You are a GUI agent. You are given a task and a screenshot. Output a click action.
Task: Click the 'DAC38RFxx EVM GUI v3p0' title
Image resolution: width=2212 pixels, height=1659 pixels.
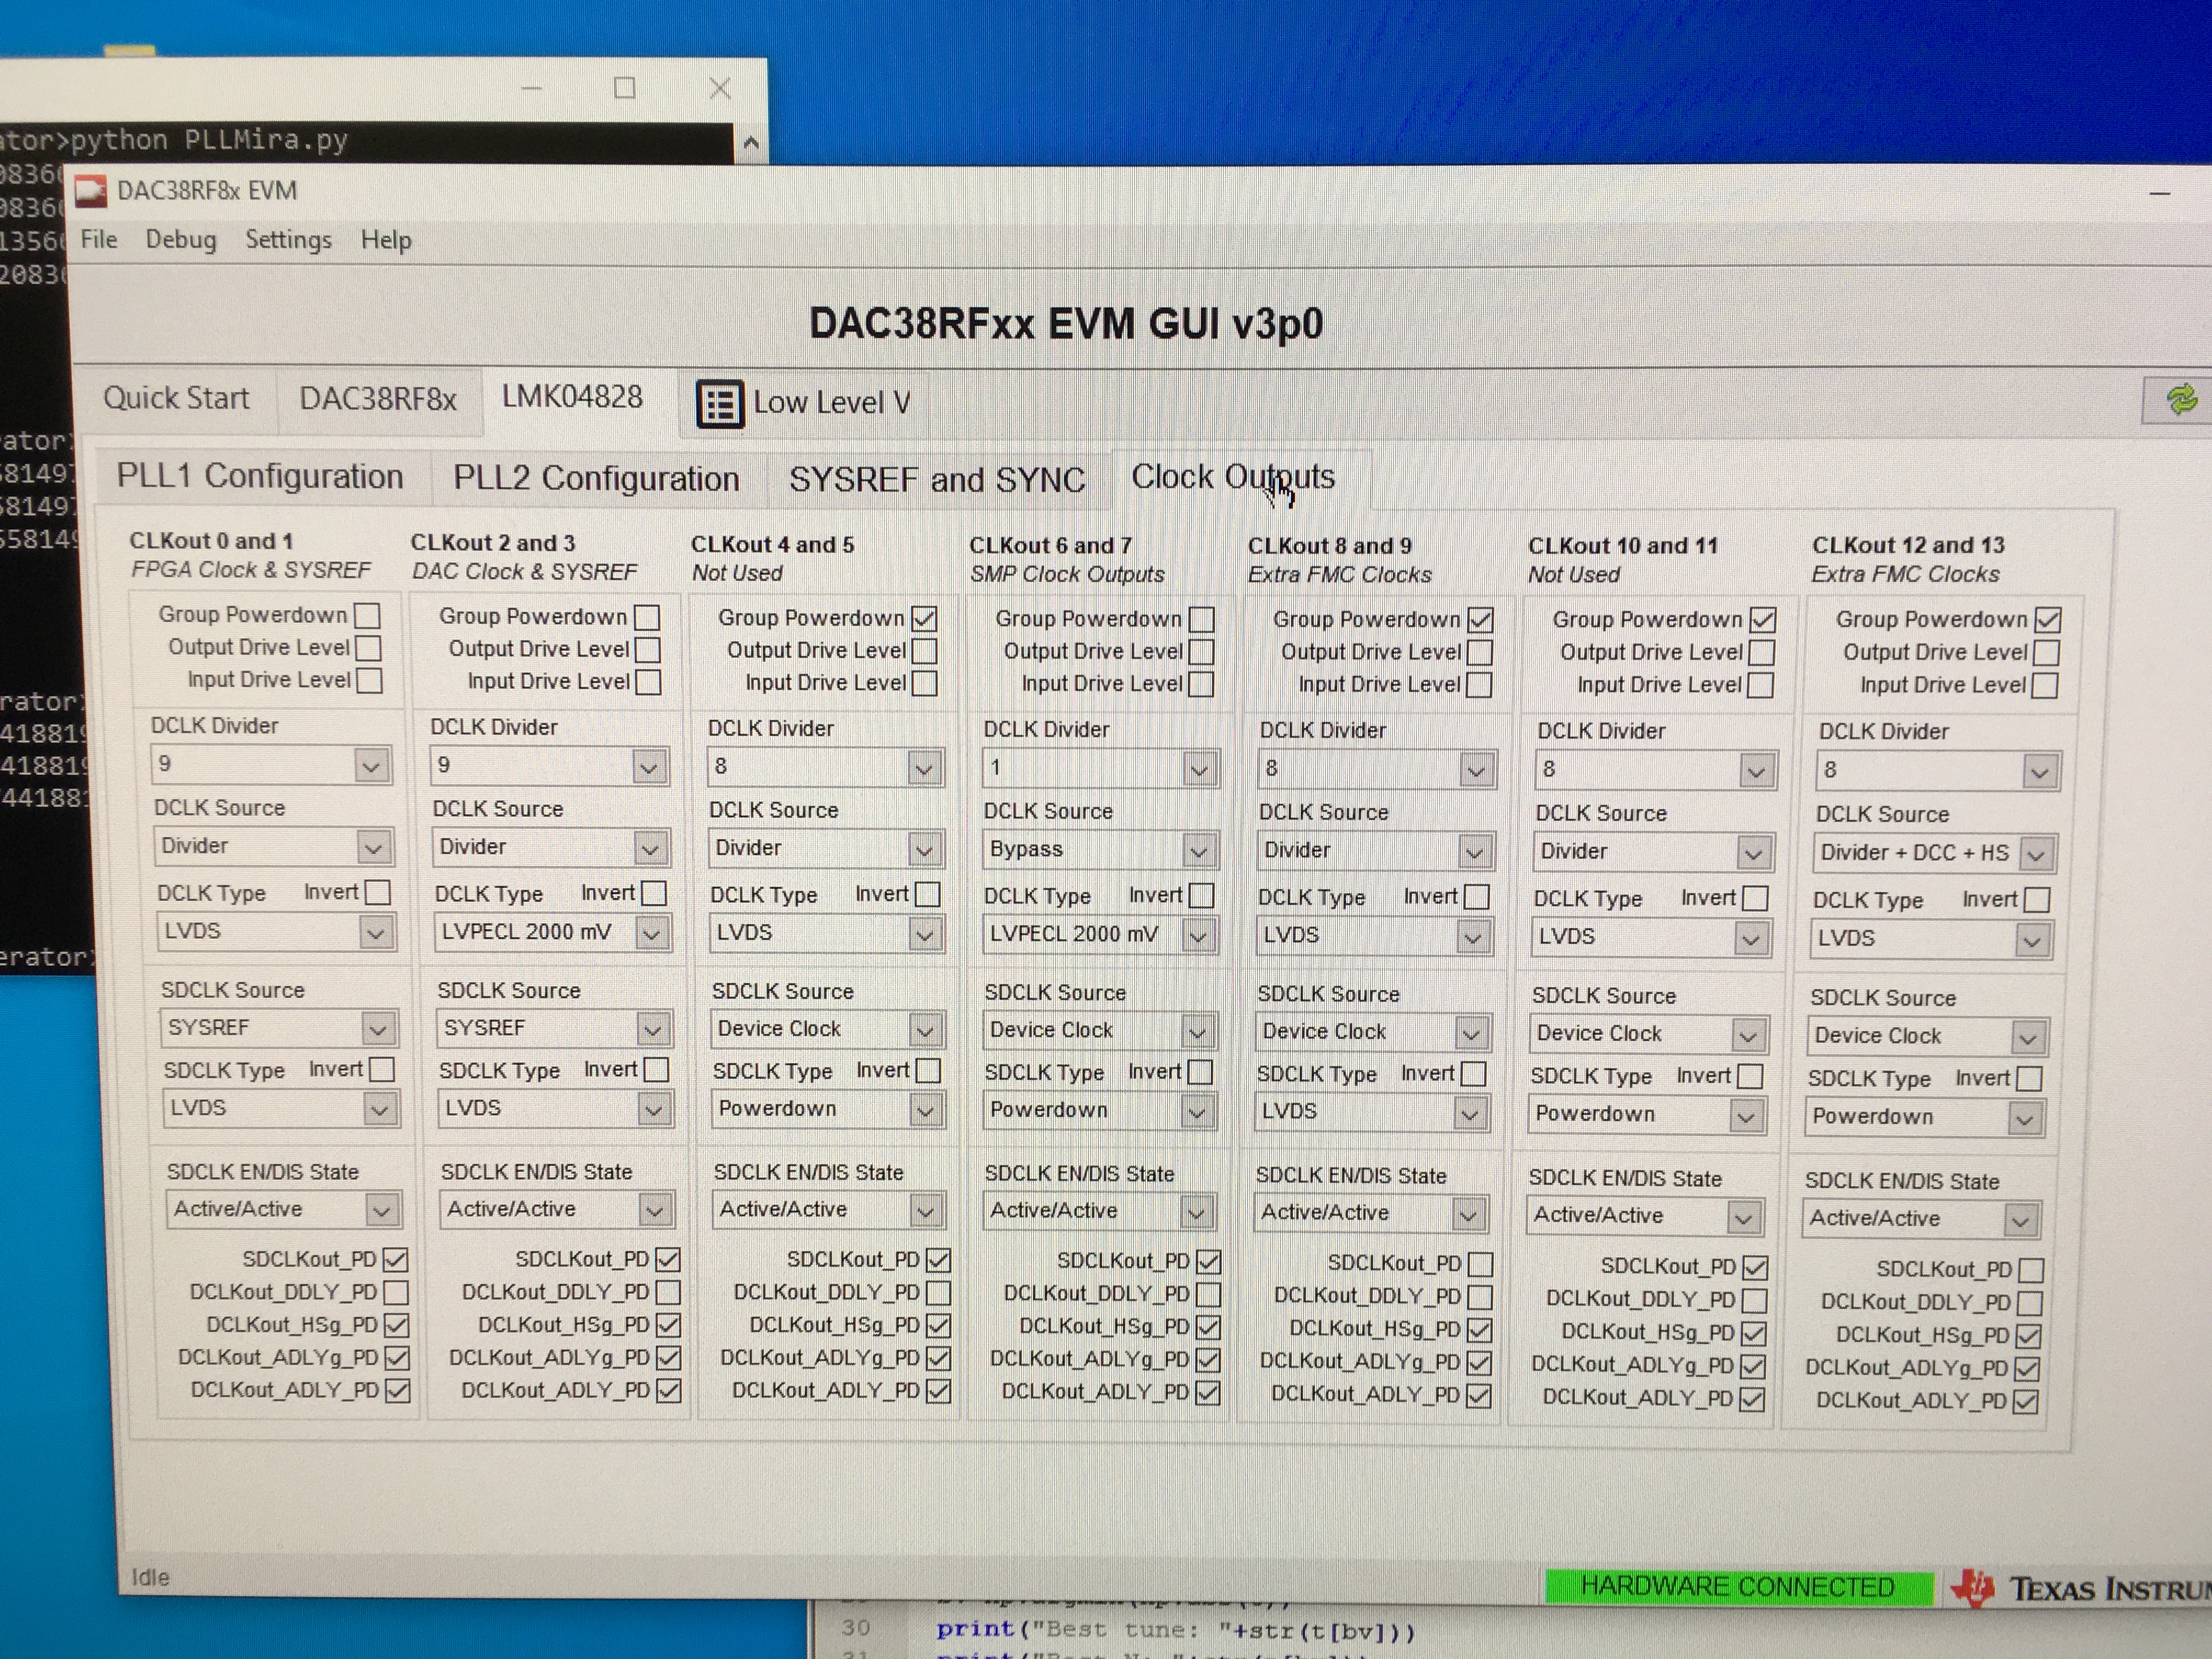[x=1066, y=324]
